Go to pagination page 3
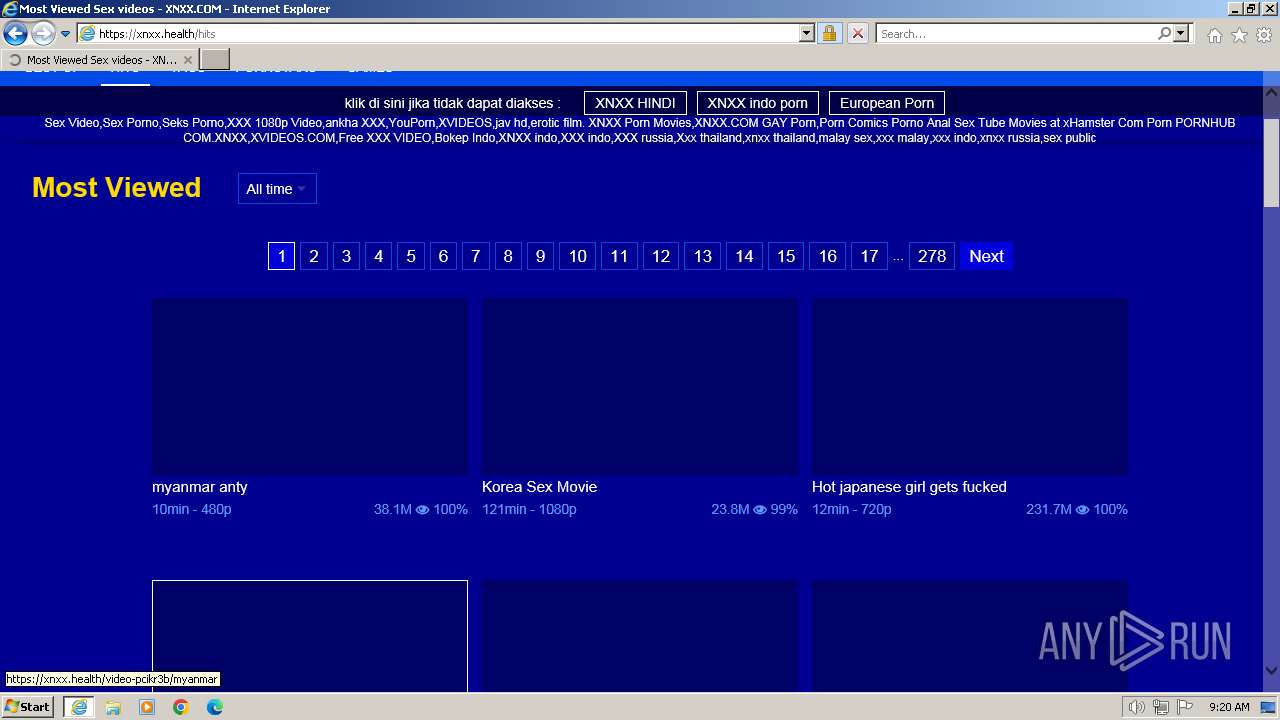The image size is (1280, 720). tap(346, 256)
